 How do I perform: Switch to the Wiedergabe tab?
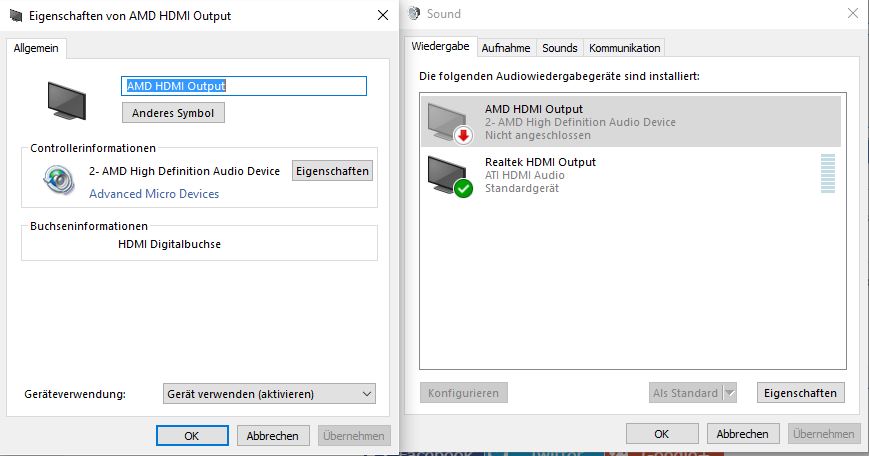point(440,47)
